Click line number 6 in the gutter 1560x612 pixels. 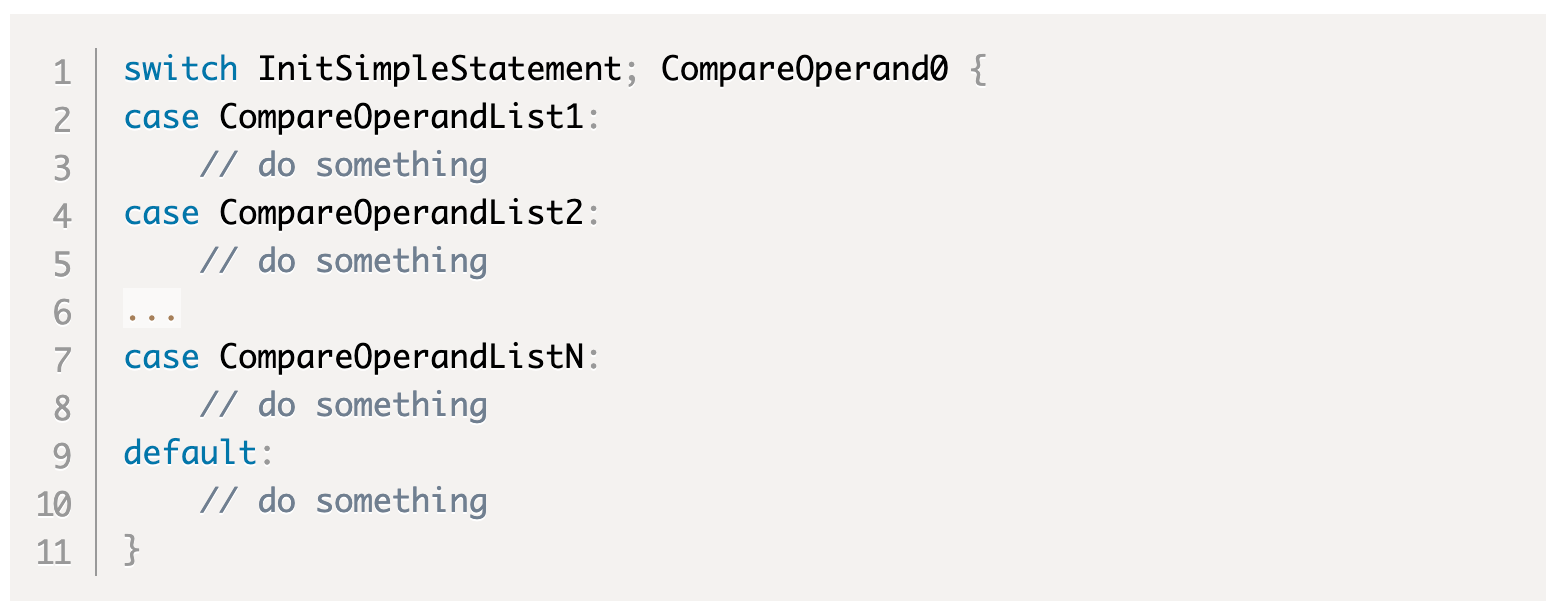(x=62, y=312)
